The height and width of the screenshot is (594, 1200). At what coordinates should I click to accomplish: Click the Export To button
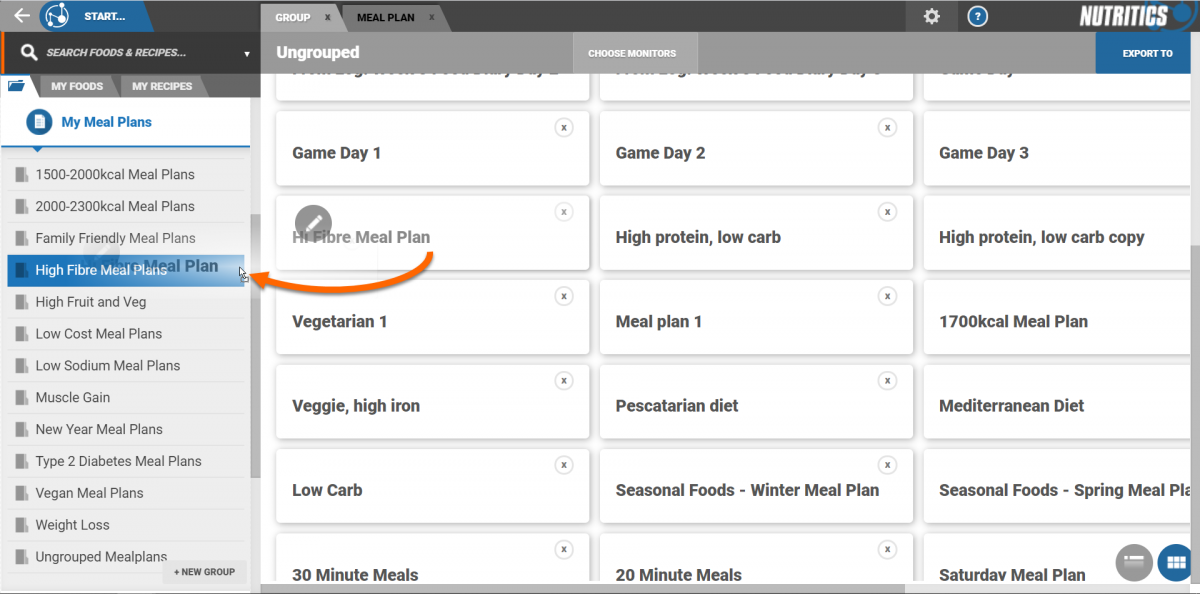pos(1147,54)
